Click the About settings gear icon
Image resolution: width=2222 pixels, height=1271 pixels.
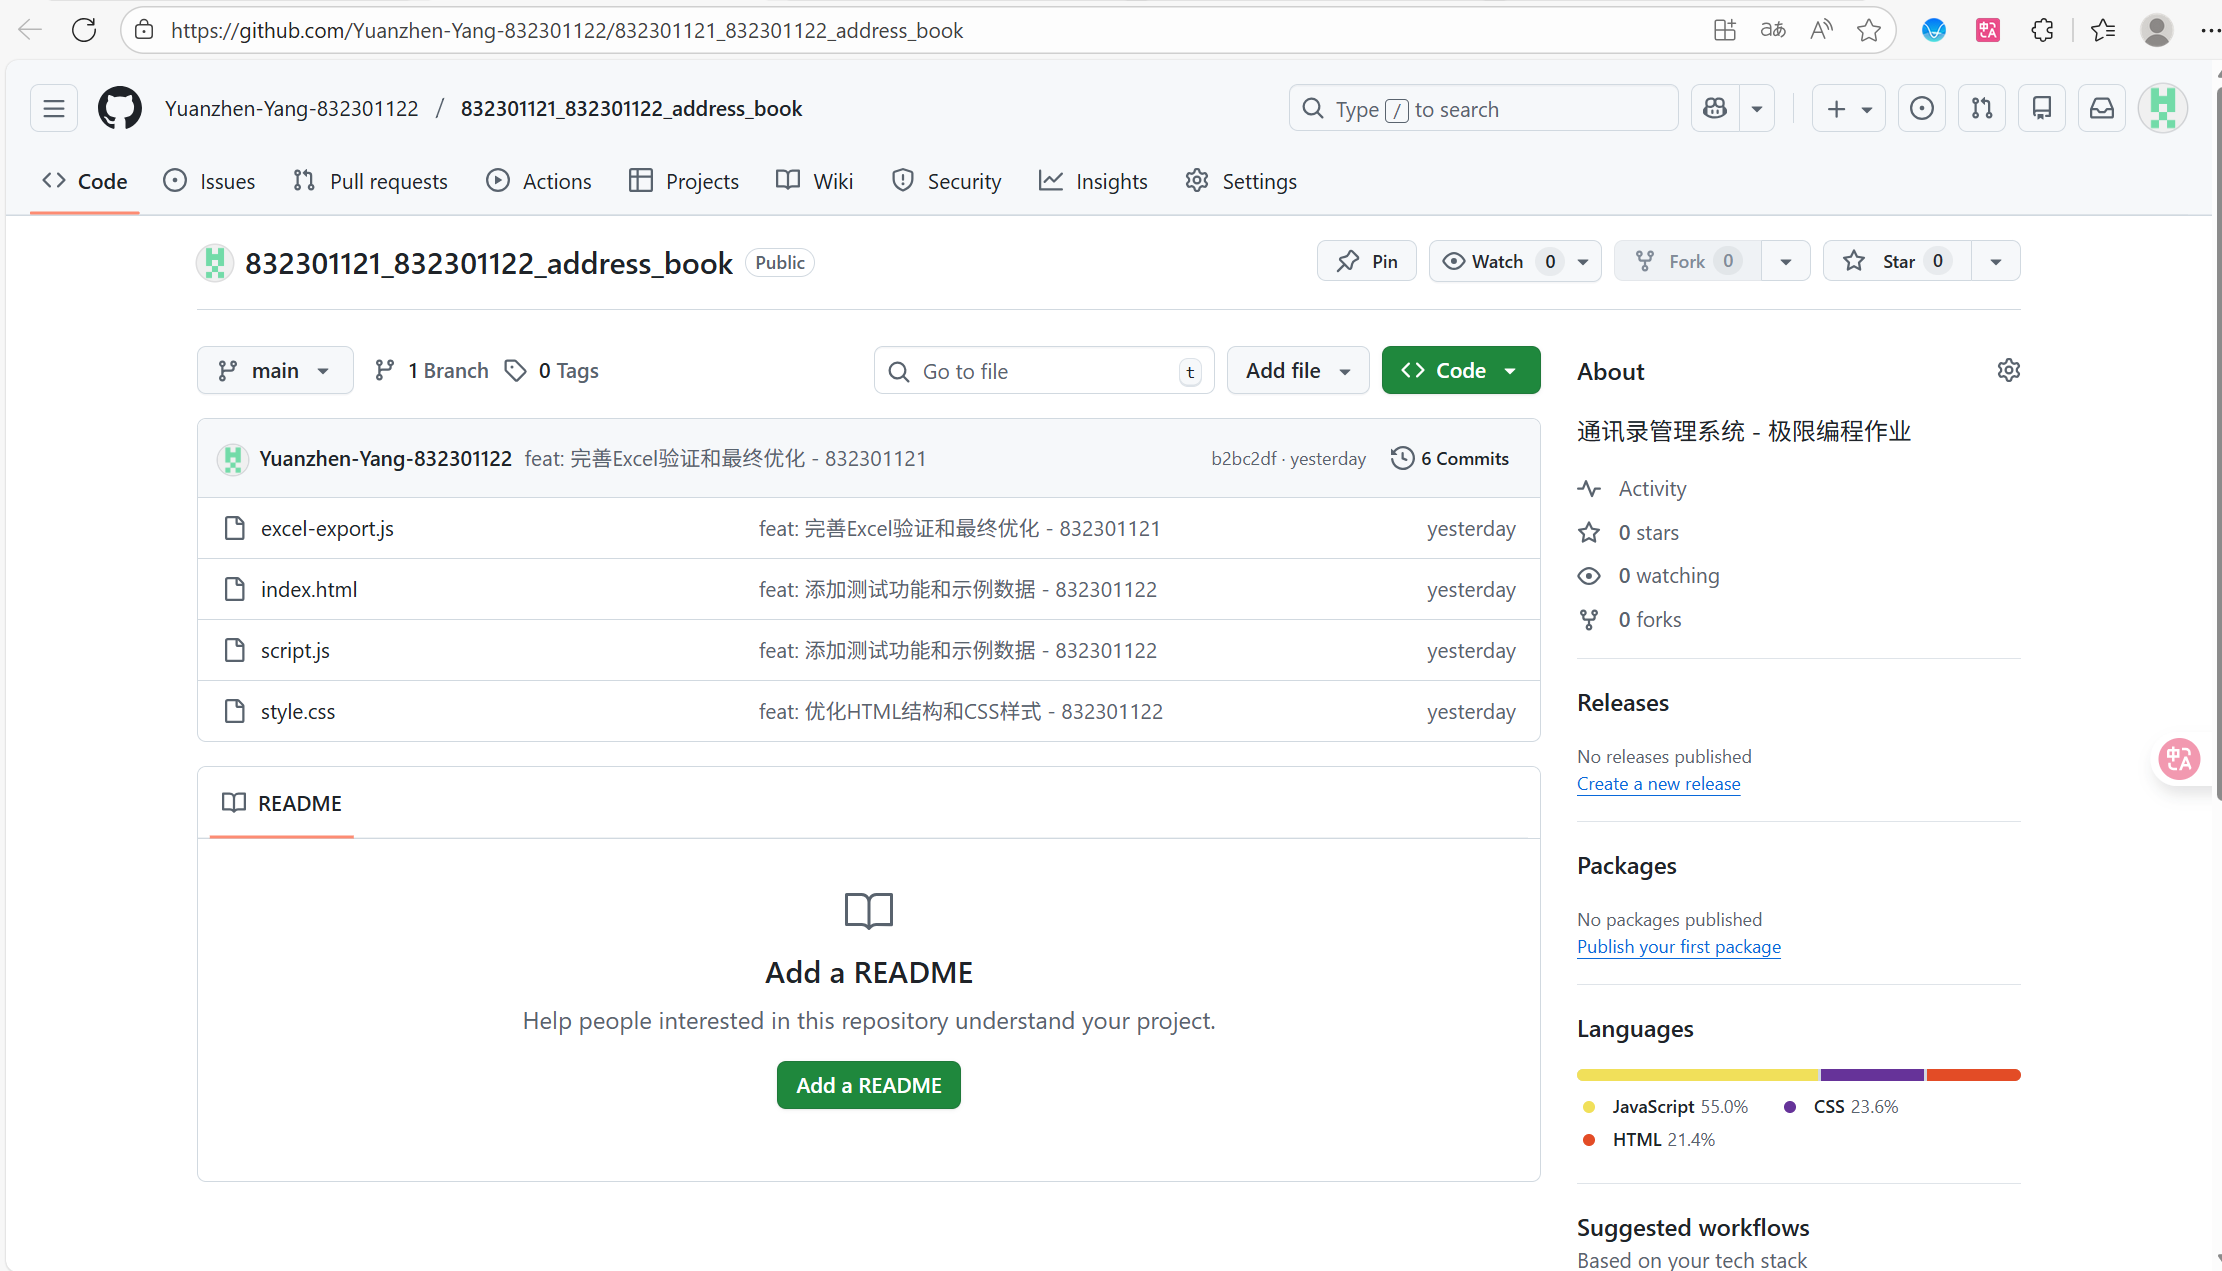[2008, 370]
